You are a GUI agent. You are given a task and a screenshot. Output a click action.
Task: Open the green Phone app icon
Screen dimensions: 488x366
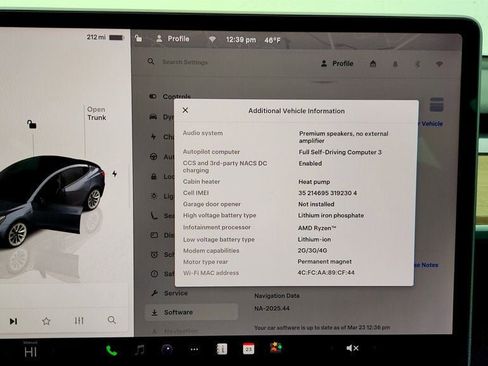(111, 350)
